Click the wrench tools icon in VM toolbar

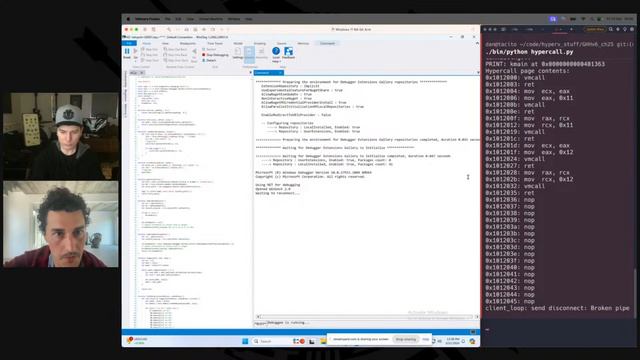[x=169, y=29]
